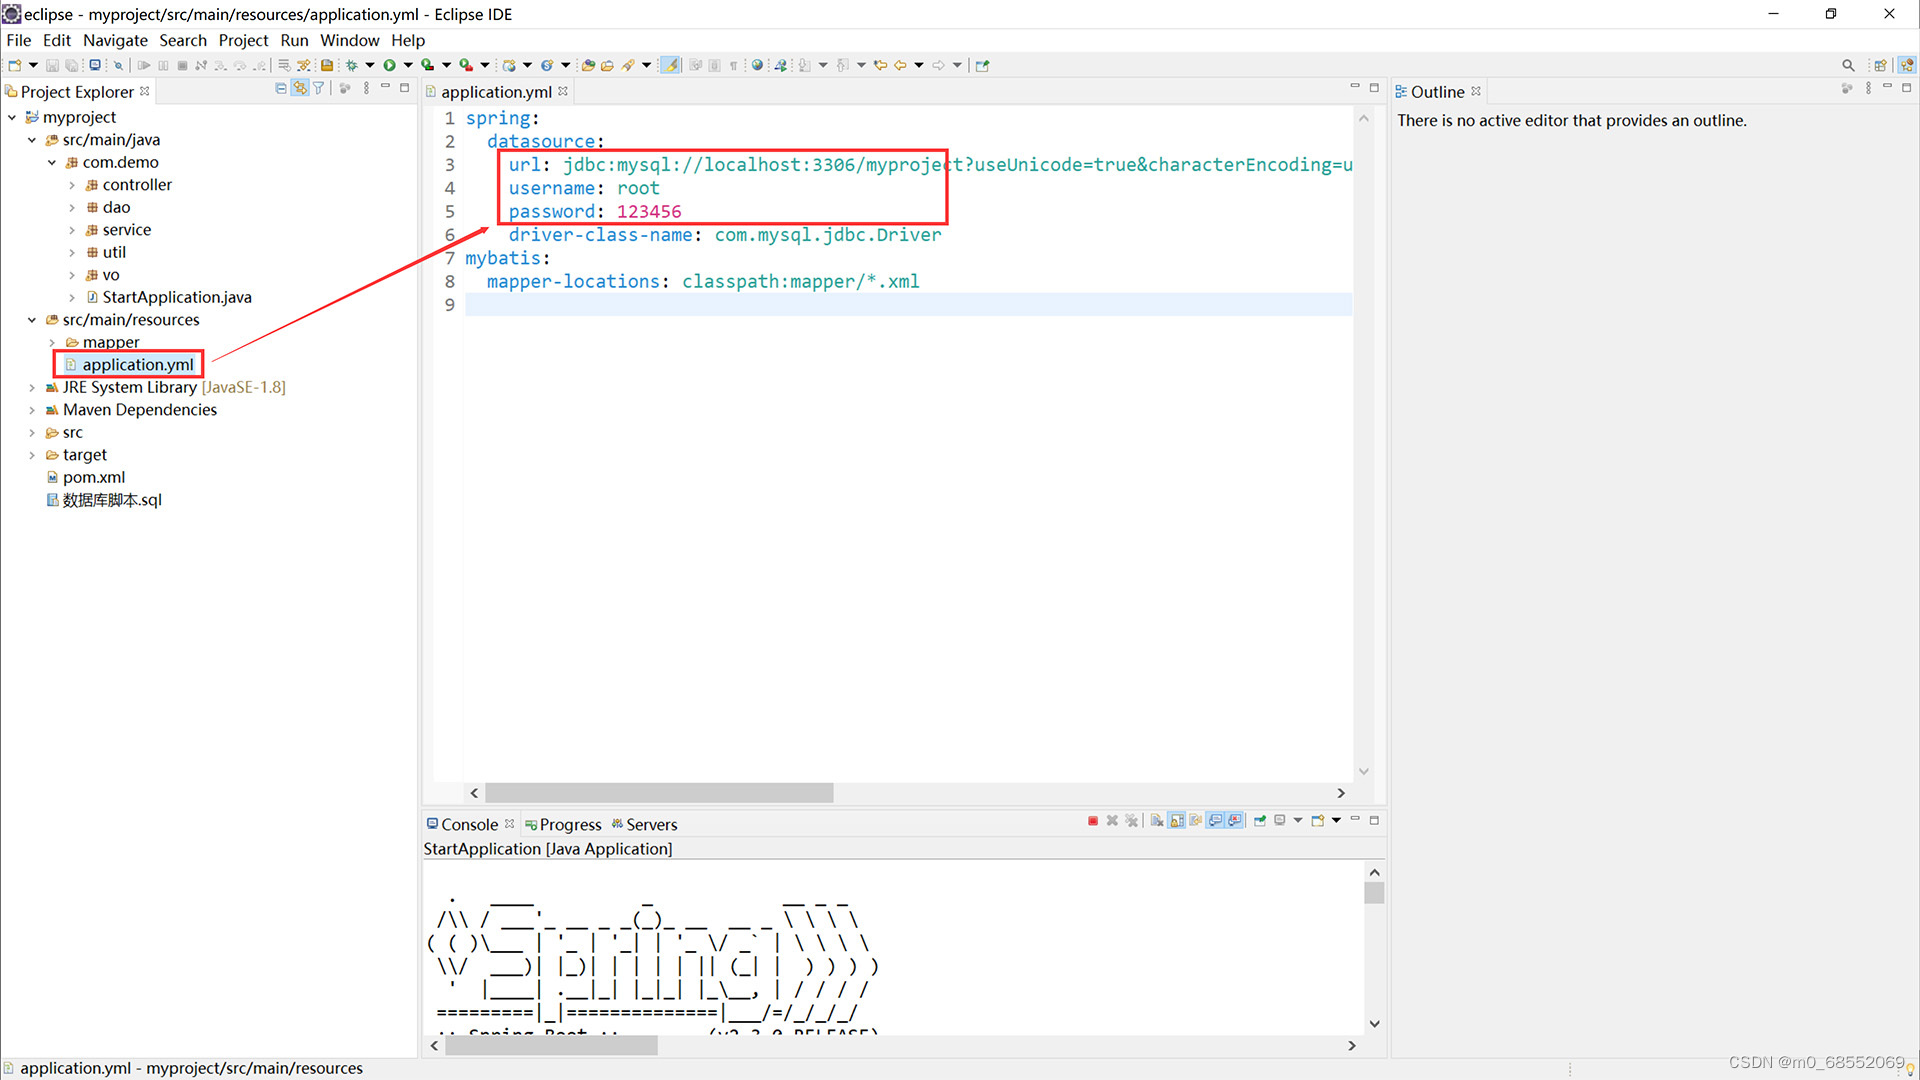The height and width of the screenshot is (1080, 1920).
Task: Terminate the running application with red stop
Action: coord(1093,821)
